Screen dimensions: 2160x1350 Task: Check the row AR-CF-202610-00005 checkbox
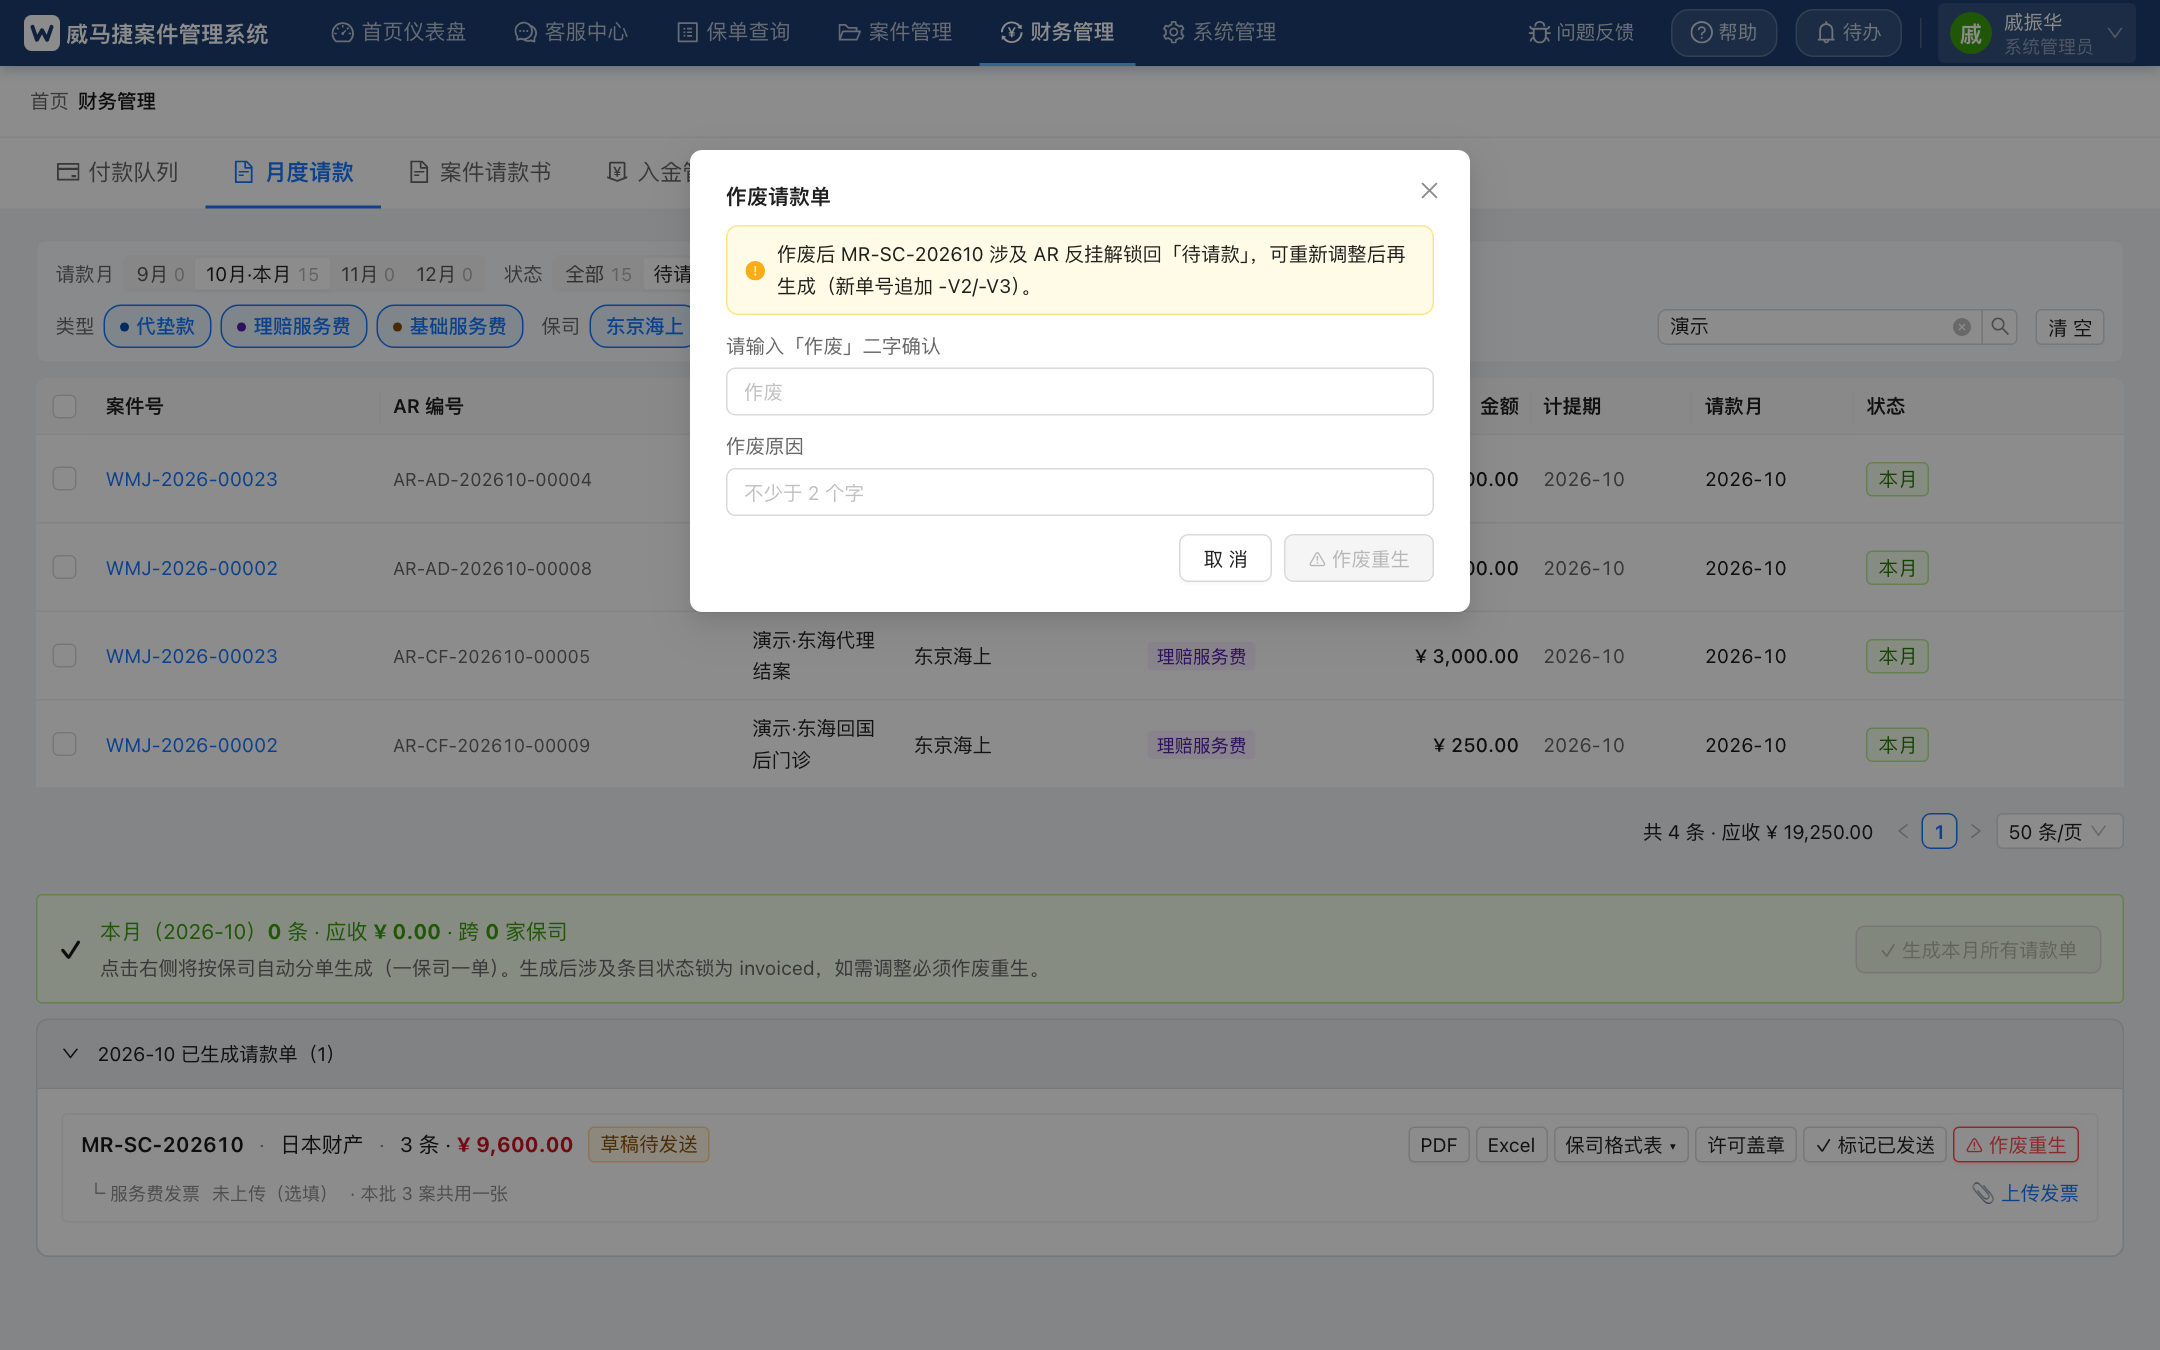click(65, 656)
